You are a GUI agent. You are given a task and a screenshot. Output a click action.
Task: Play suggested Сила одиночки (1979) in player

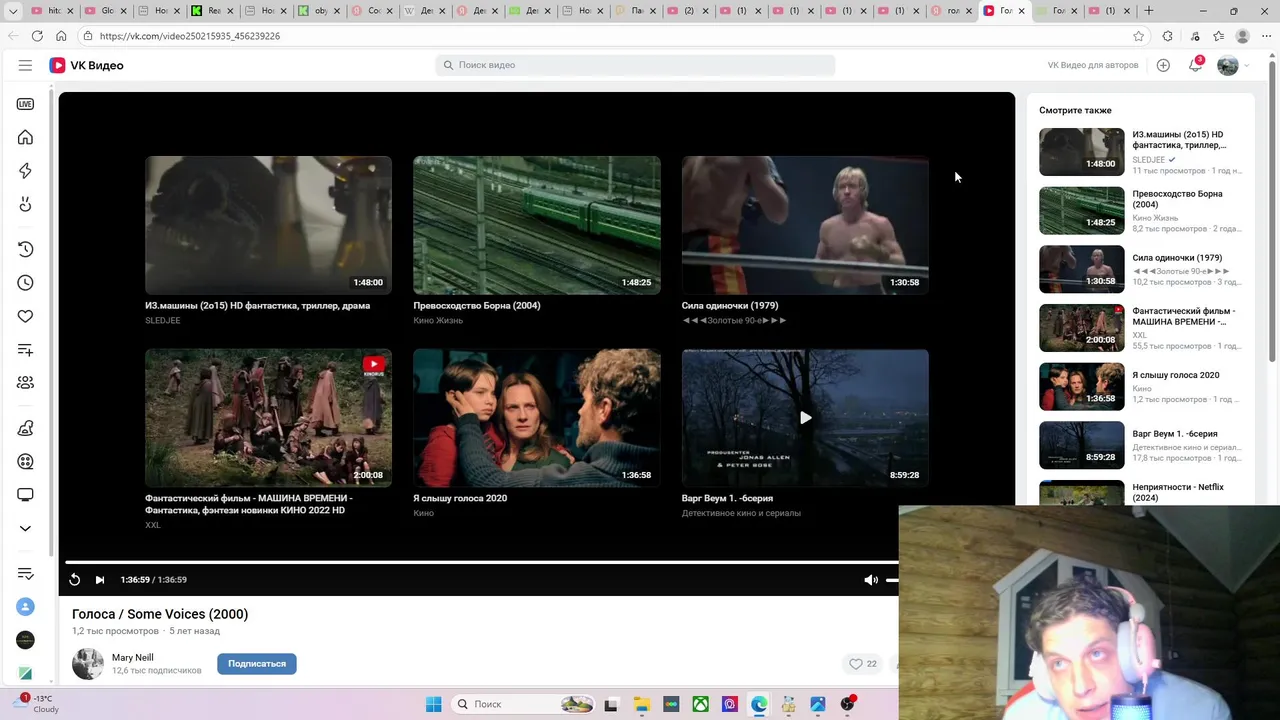(805, 225)
